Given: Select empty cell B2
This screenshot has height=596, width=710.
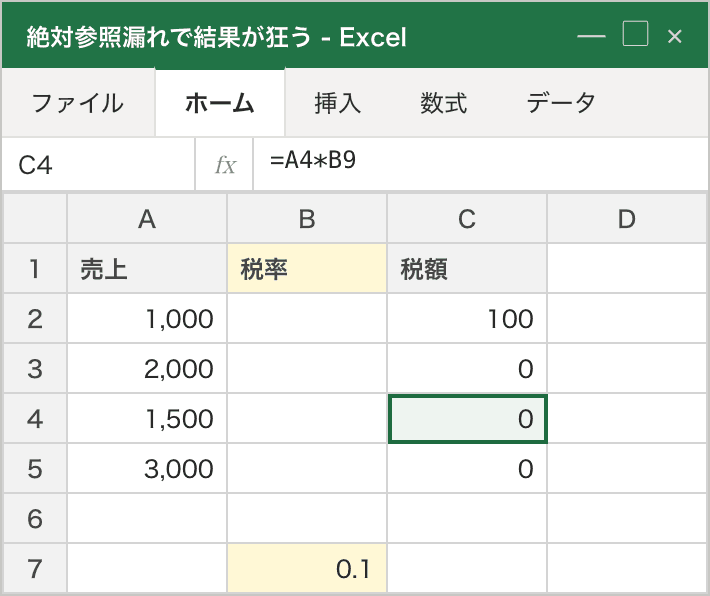Looking at the screenshot, I should click(x=307, y=318).
